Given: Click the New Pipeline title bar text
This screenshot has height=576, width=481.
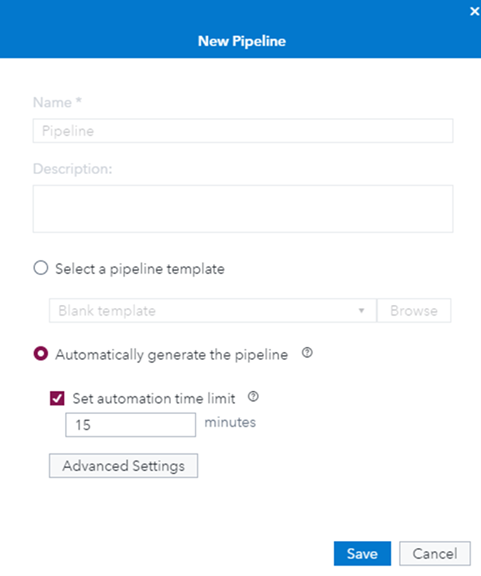Looking at the screenshot, I should [x=242, y=41].
